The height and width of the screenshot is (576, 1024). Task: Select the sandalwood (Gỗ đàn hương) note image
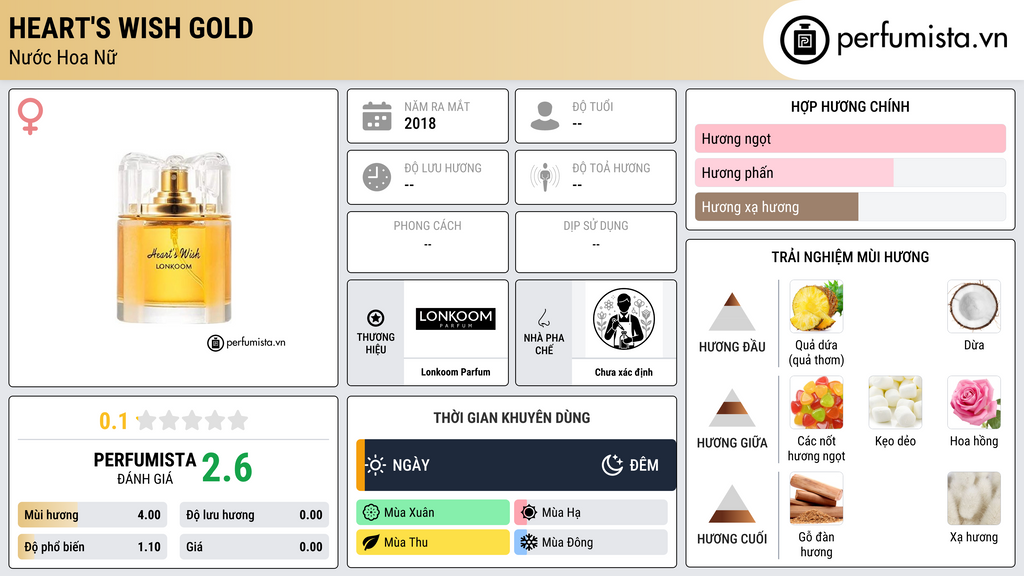tap(816, 498)
